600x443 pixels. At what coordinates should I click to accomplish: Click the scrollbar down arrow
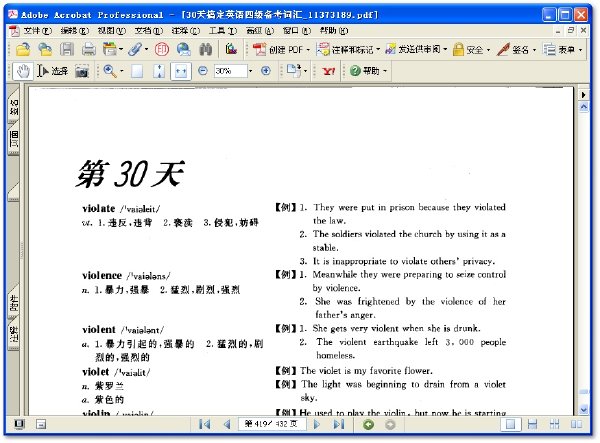click(584, 410)
